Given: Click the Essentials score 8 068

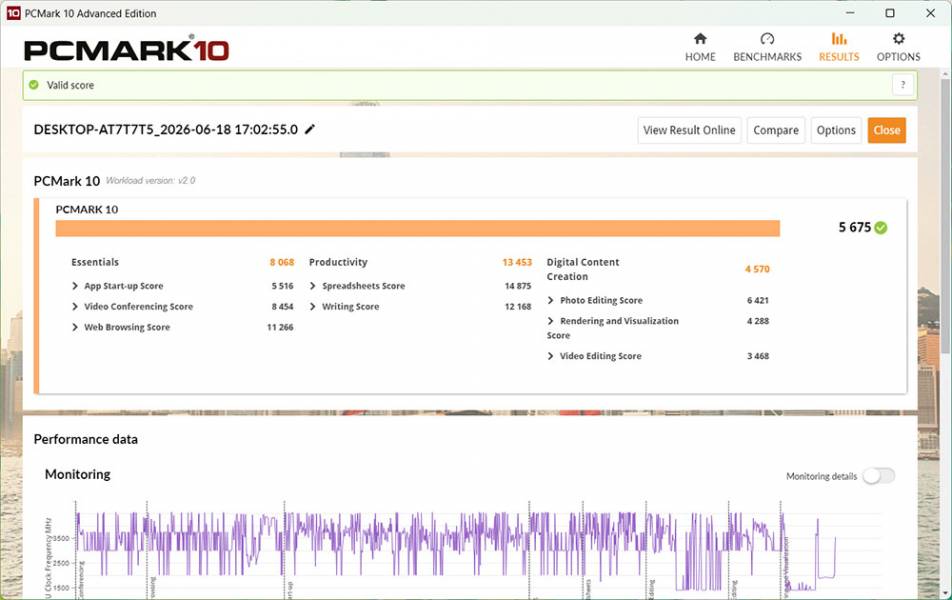Looking at the screenshot, I should click(282, 262).
